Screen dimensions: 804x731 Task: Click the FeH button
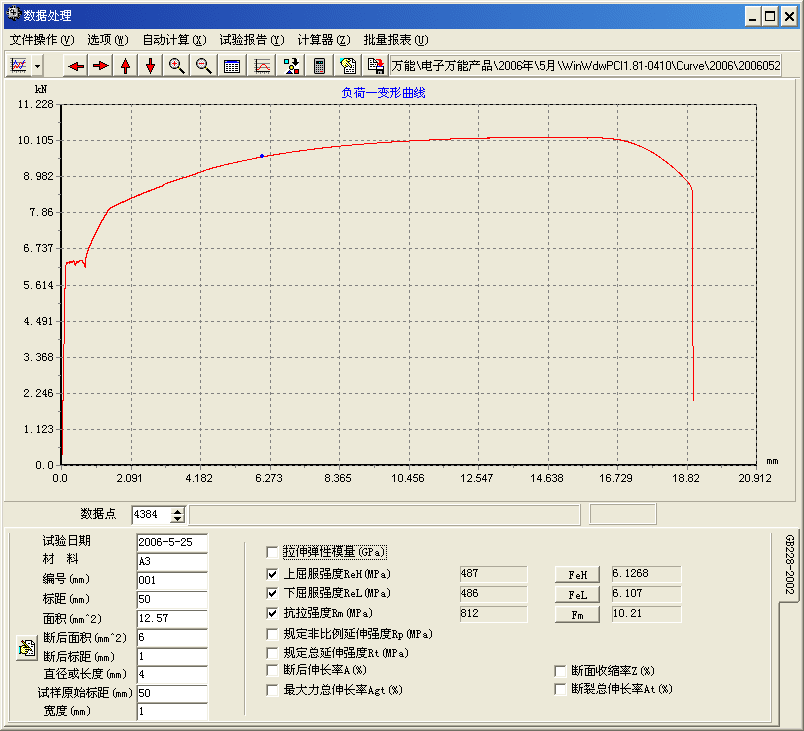click(577, 575)
